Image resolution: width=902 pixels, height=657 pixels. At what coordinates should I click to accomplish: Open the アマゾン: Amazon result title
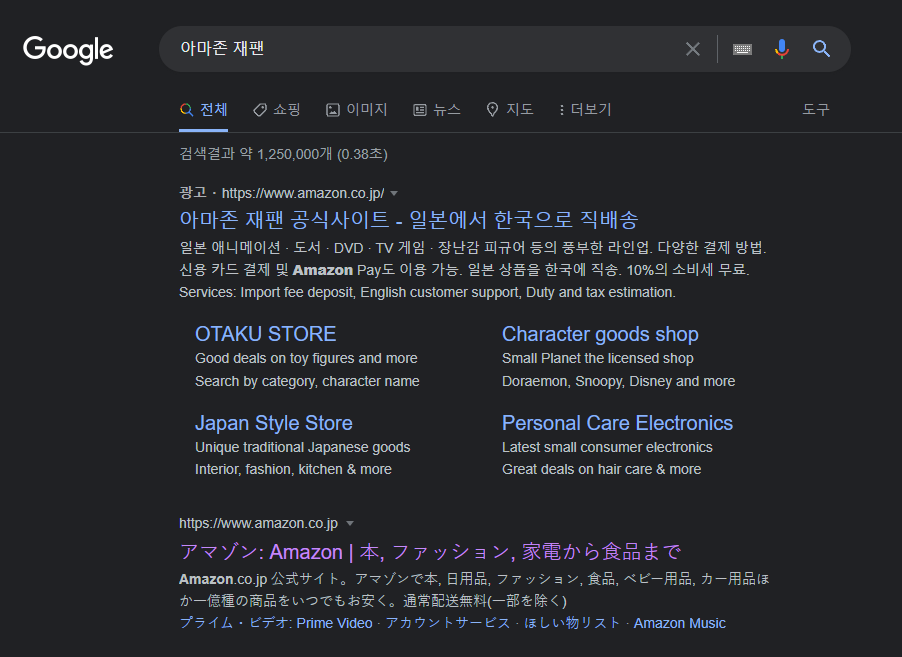pos(430,552)
